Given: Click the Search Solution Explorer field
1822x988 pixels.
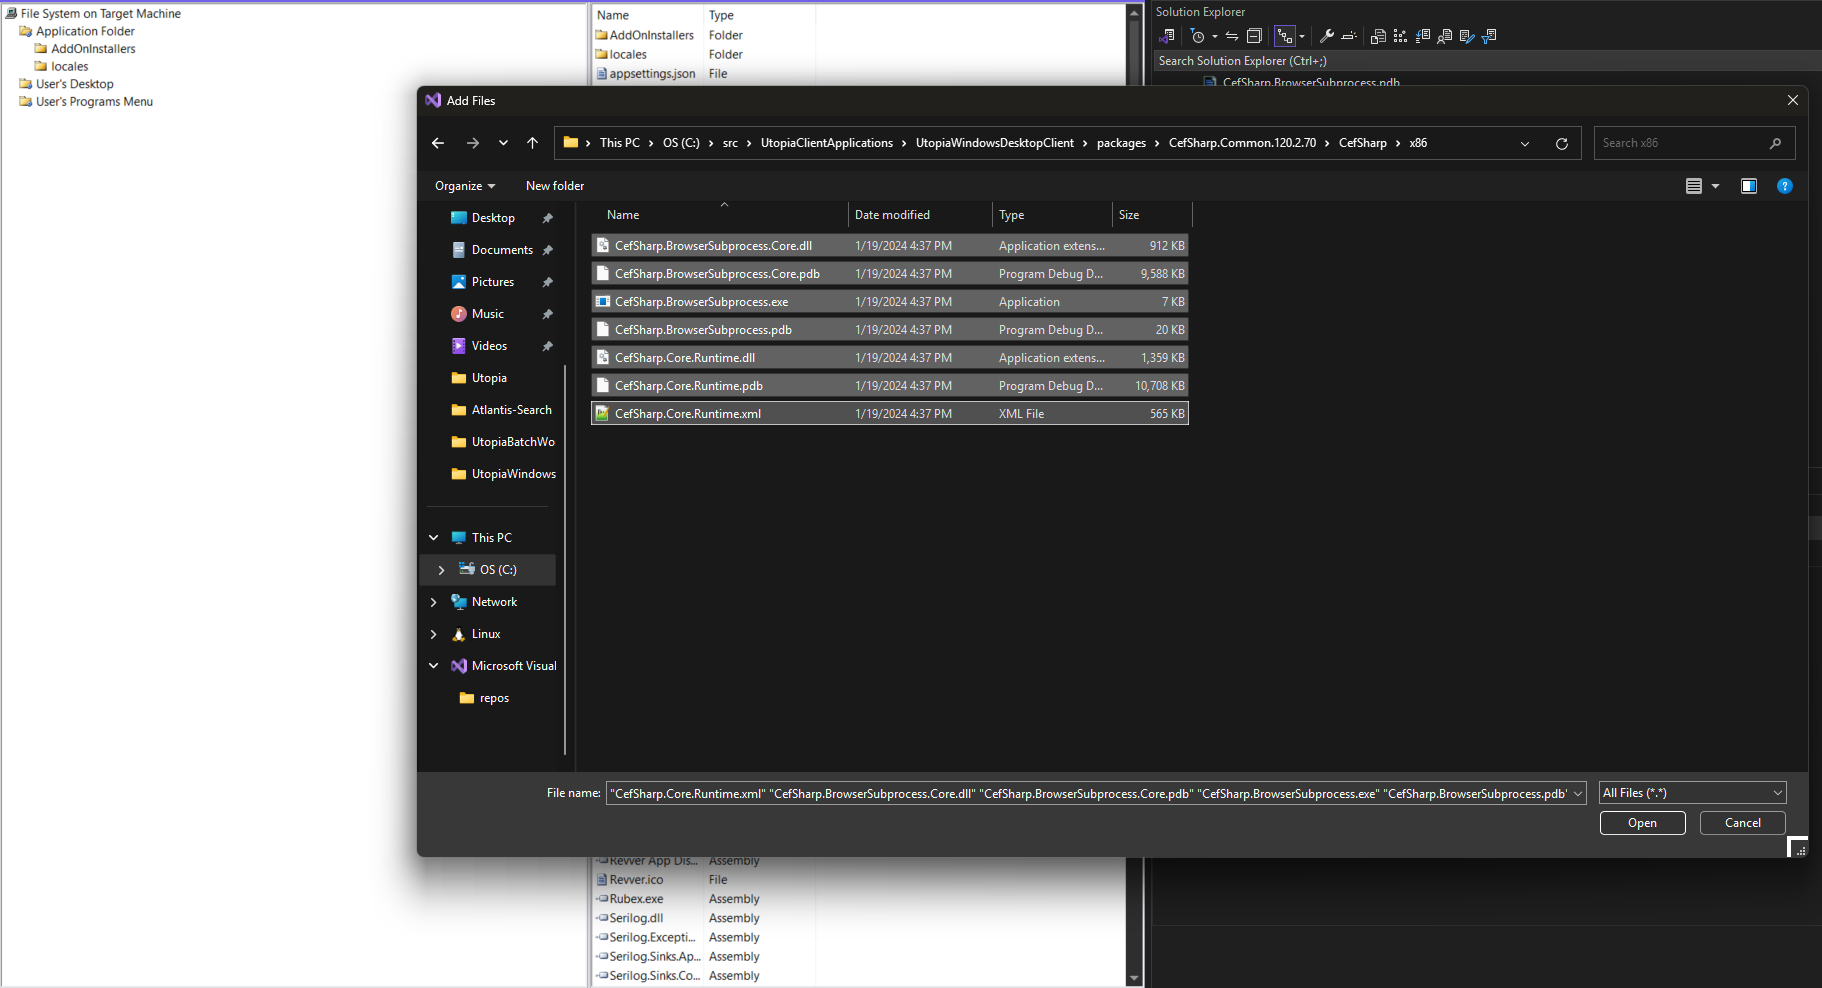Looking at the screenshot, I should pos(1487,61).
